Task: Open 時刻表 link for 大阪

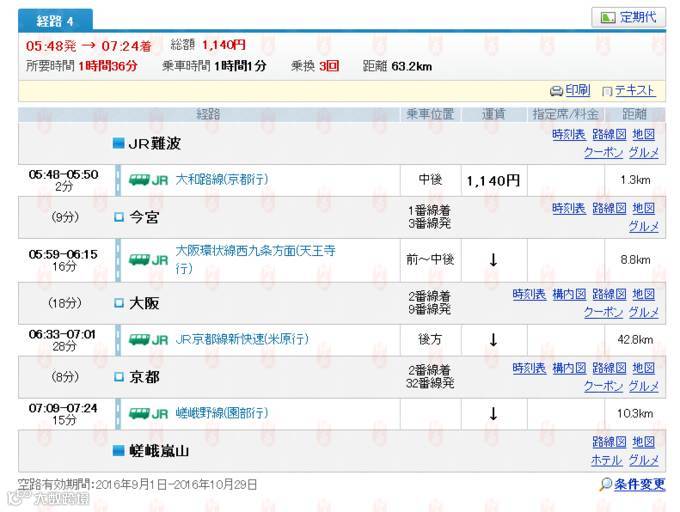Action: [x=529, y=294]
